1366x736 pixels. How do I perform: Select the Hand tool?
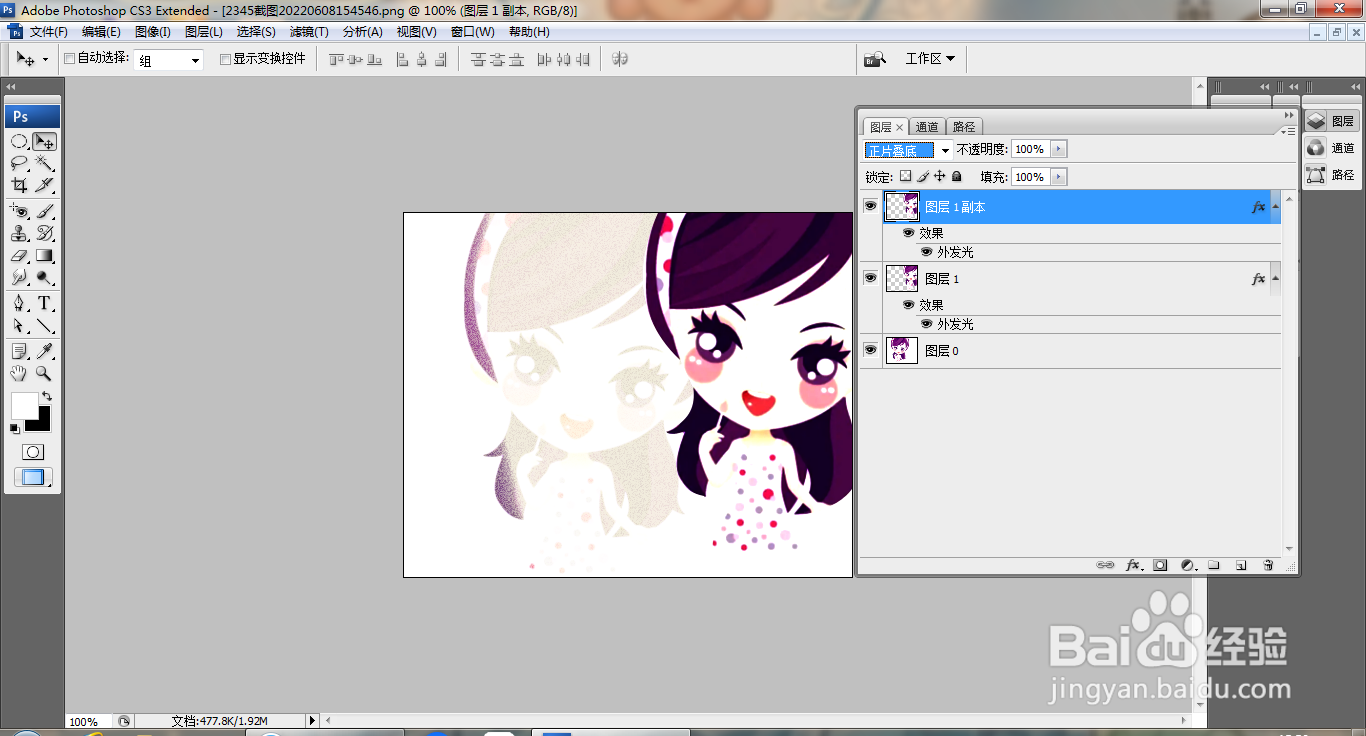[x=19, y=373]
